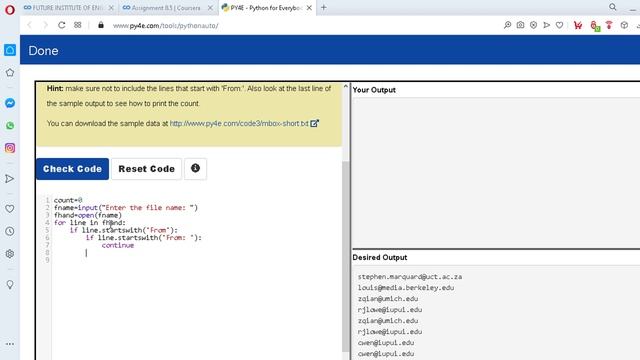Open the Opera main menu logo

pos(10,9)
